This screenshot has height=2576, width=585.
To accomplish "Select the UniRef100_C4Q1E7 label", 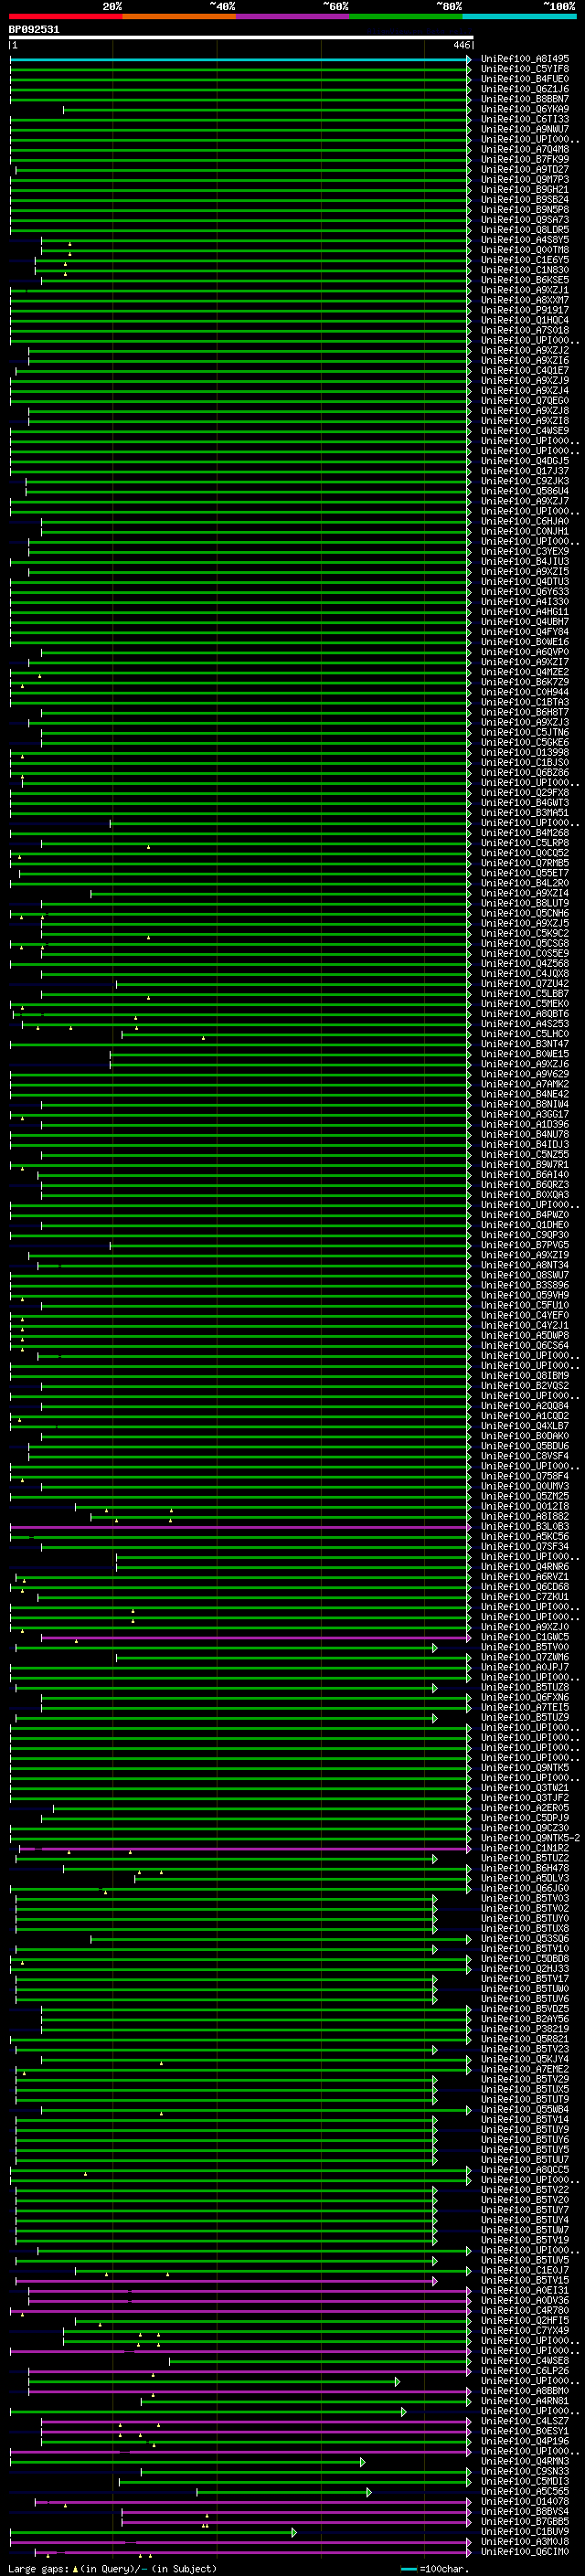I will pyautogui.click(x=525, y=370).
